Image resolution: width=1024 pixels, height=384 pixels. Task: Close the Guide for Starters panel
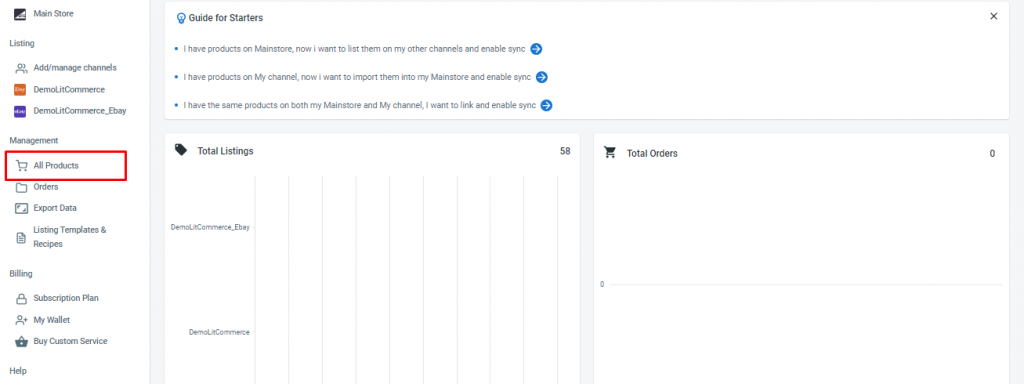point(994,16)
